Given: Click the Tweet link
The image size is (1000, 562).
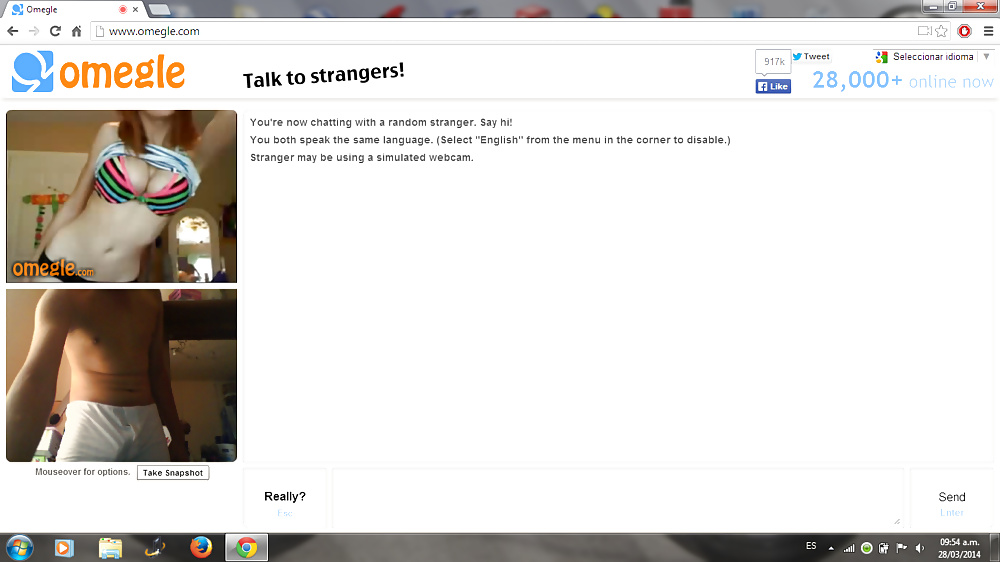Looking at the screenshot, I should pyautogui.click(x=811, y=57).
